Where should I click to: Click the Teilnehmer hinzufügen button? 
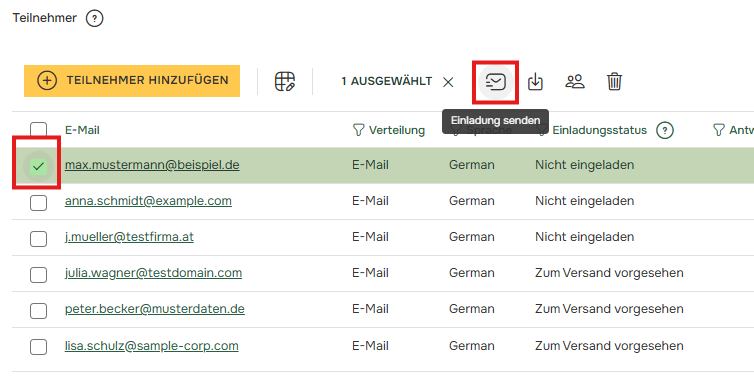tap(132, 81)
